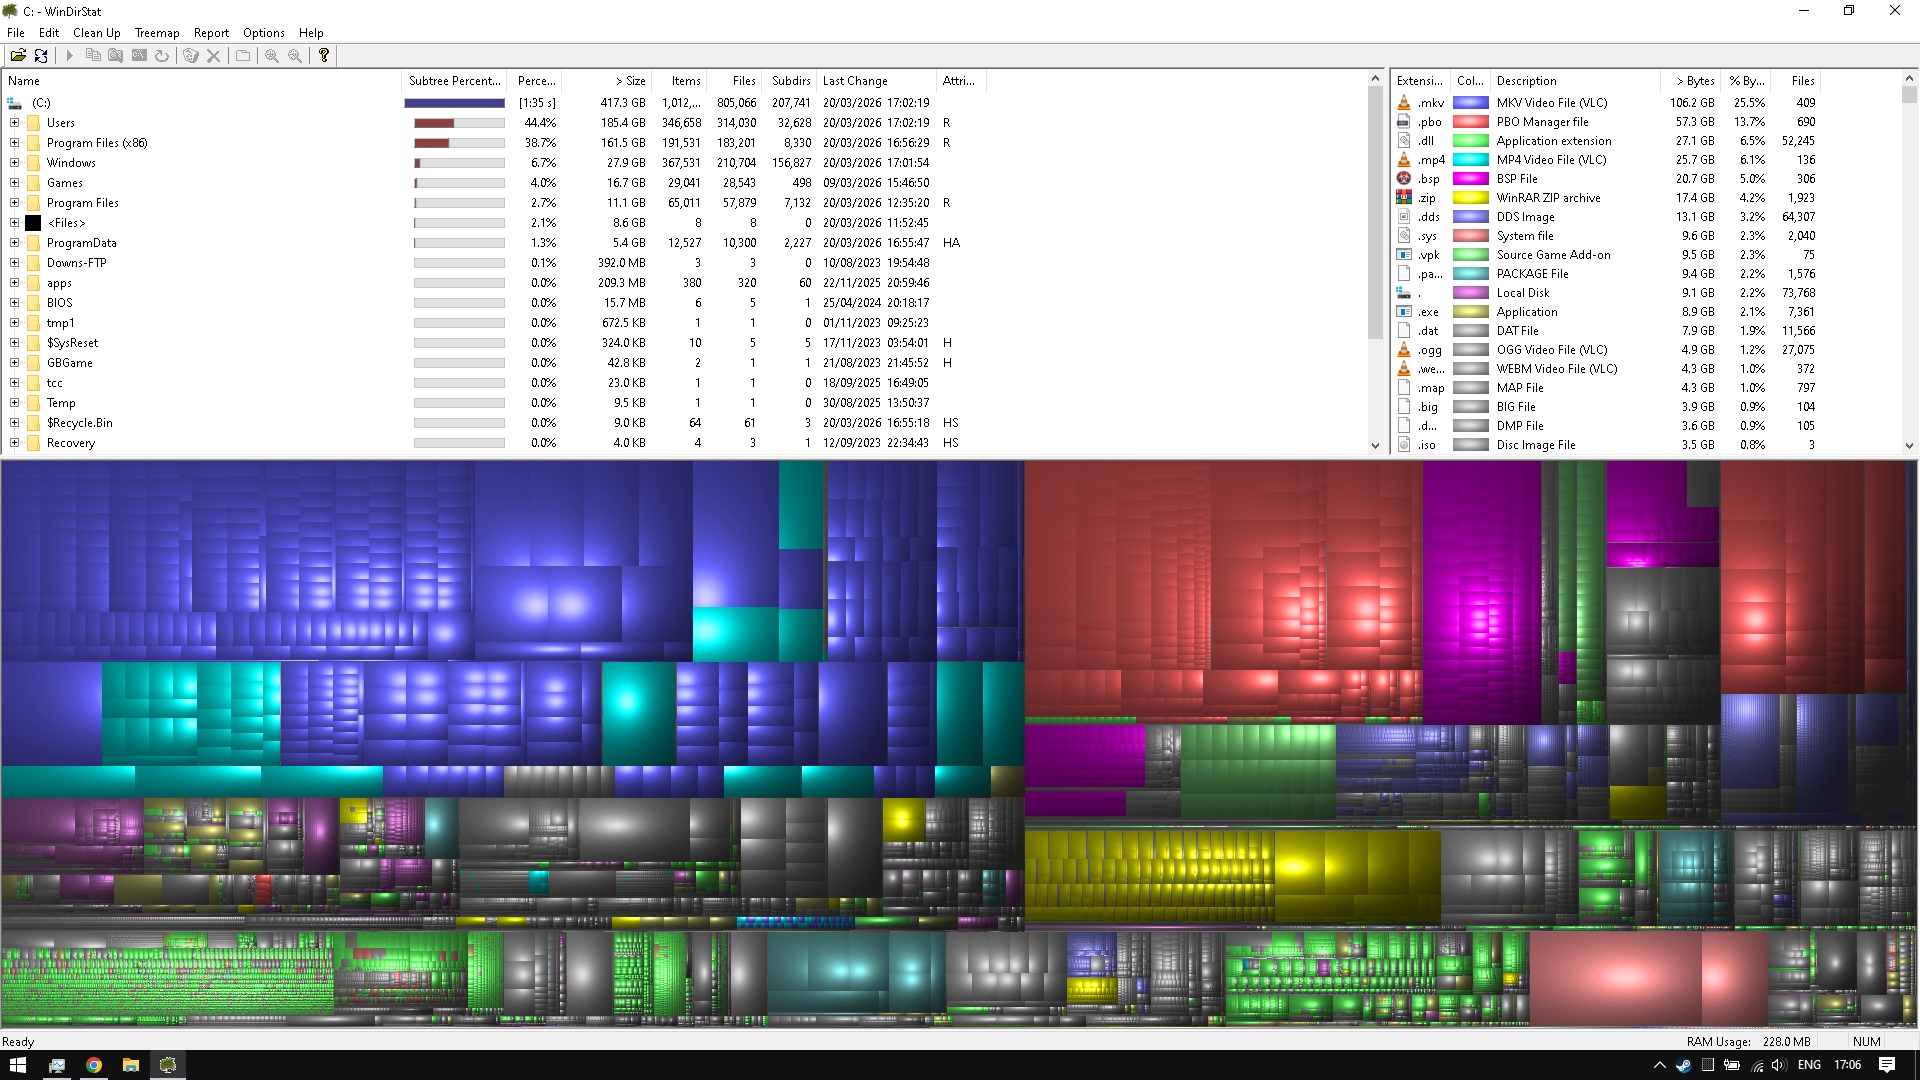Open the Treemap menu

tap(157, 33)
